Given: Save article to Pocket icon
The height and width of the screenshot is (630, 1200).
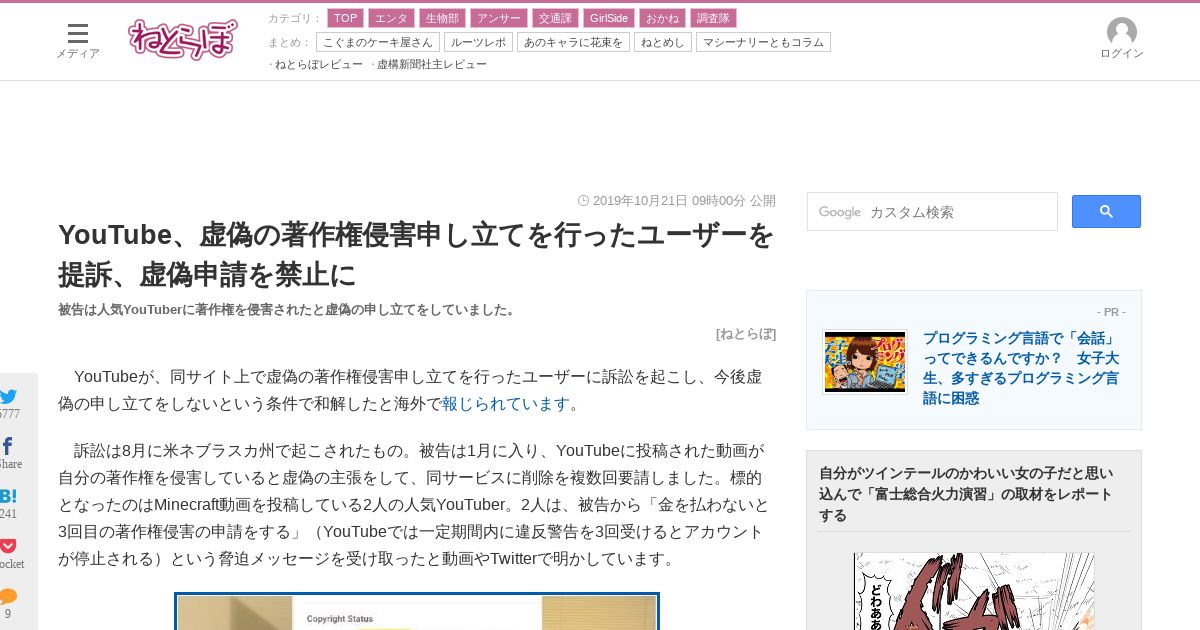Looking at the screenshot, I should click(8, 546).
